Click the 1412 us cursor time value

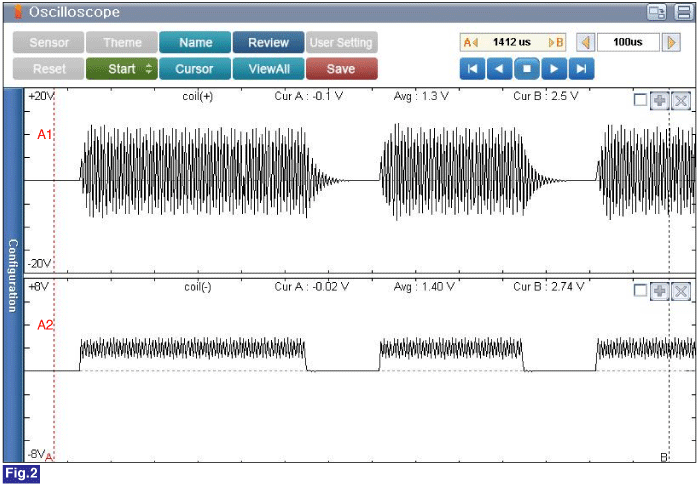[x=512, y=42]
